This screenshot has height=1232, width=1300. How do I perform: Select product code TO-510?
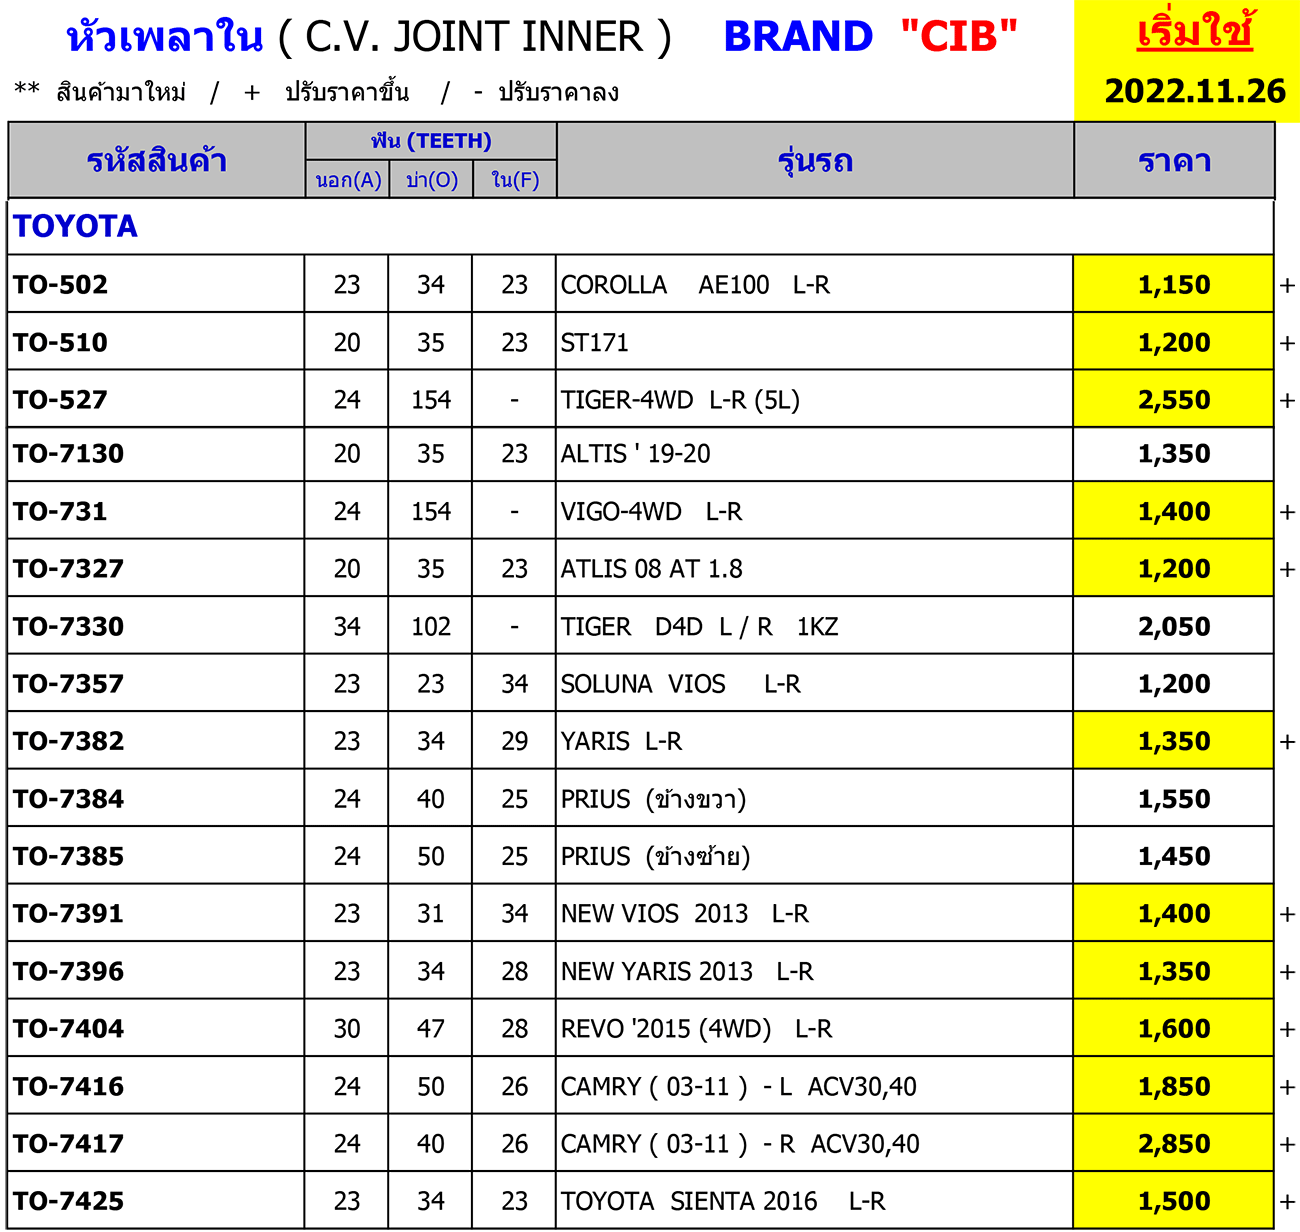[x=60, y=343]
